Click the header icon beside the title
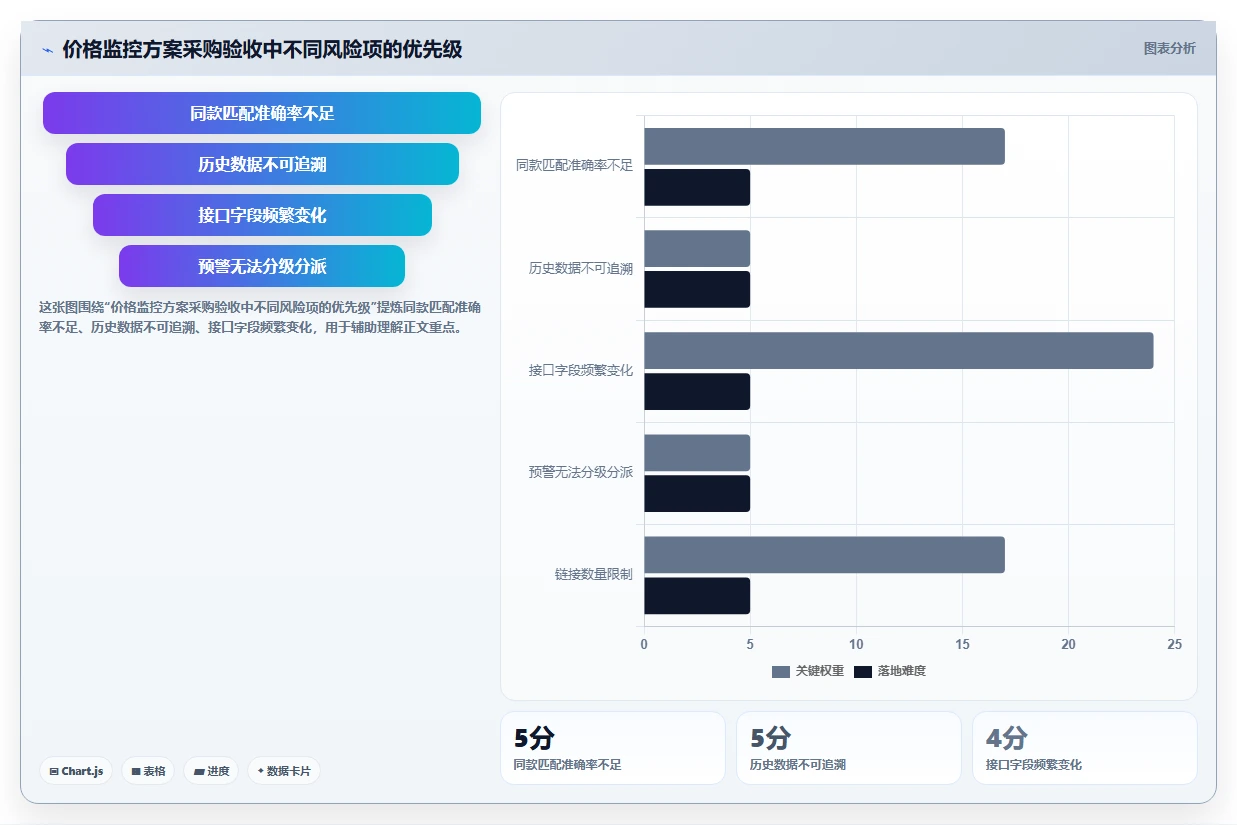The height and width of the screenshot is (825, 1237). pos(47,49)
